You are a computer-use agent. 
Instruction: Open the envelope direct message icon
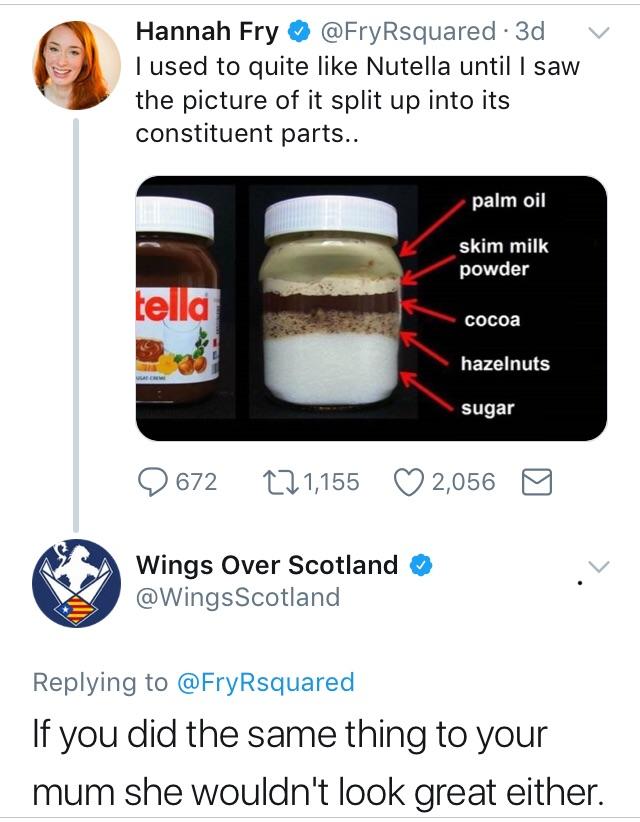538,482
